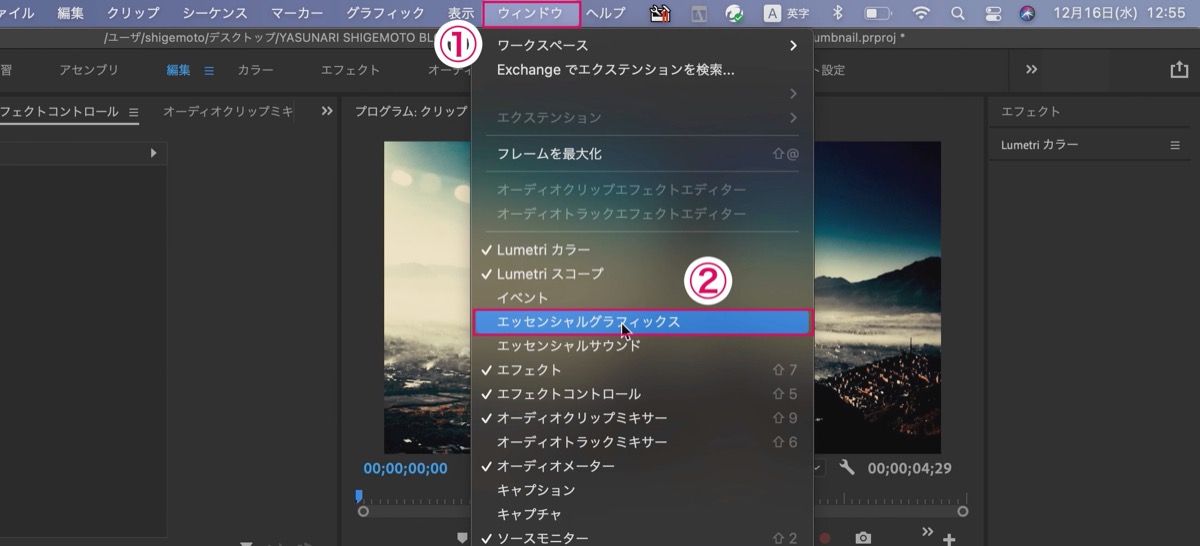Expand the effect controls timeline triangle
This screenshot has height=546, width=1200.
coord(153,153)
